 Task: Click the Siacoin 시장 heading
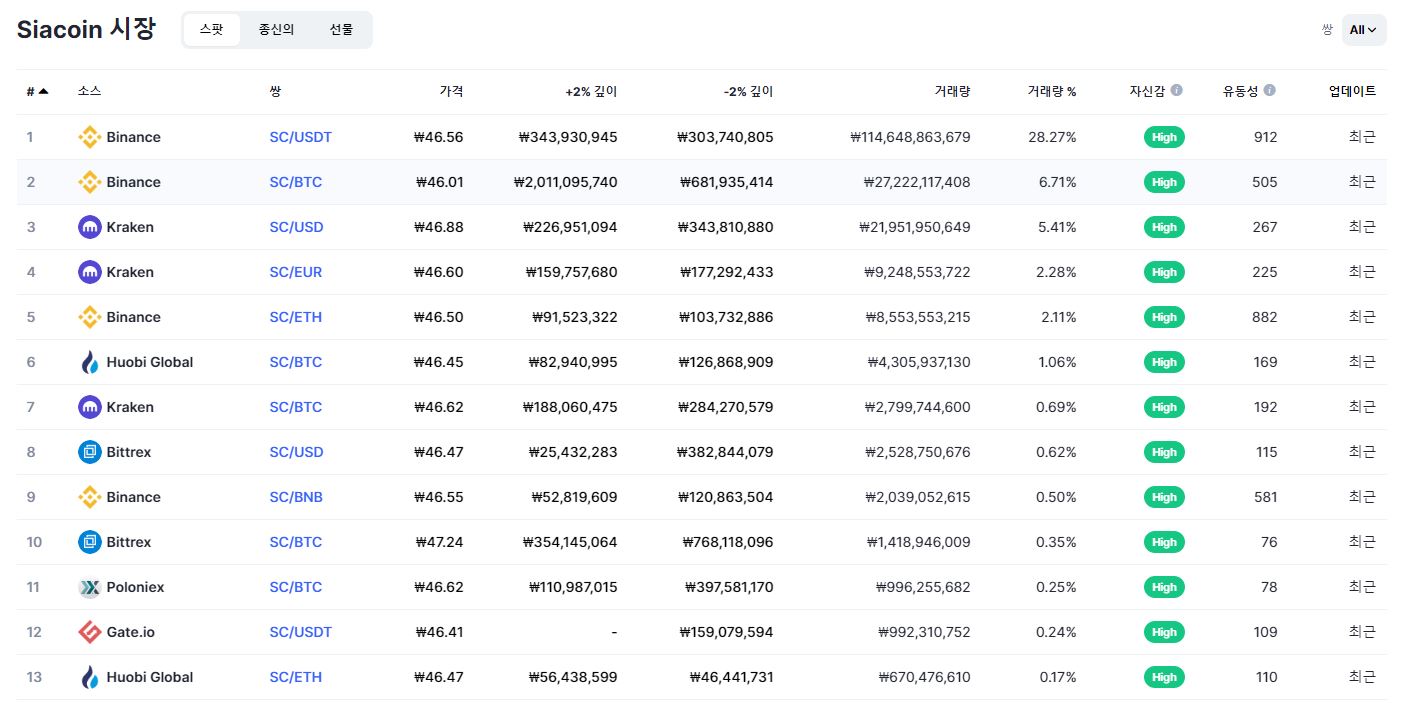point(86,29)
